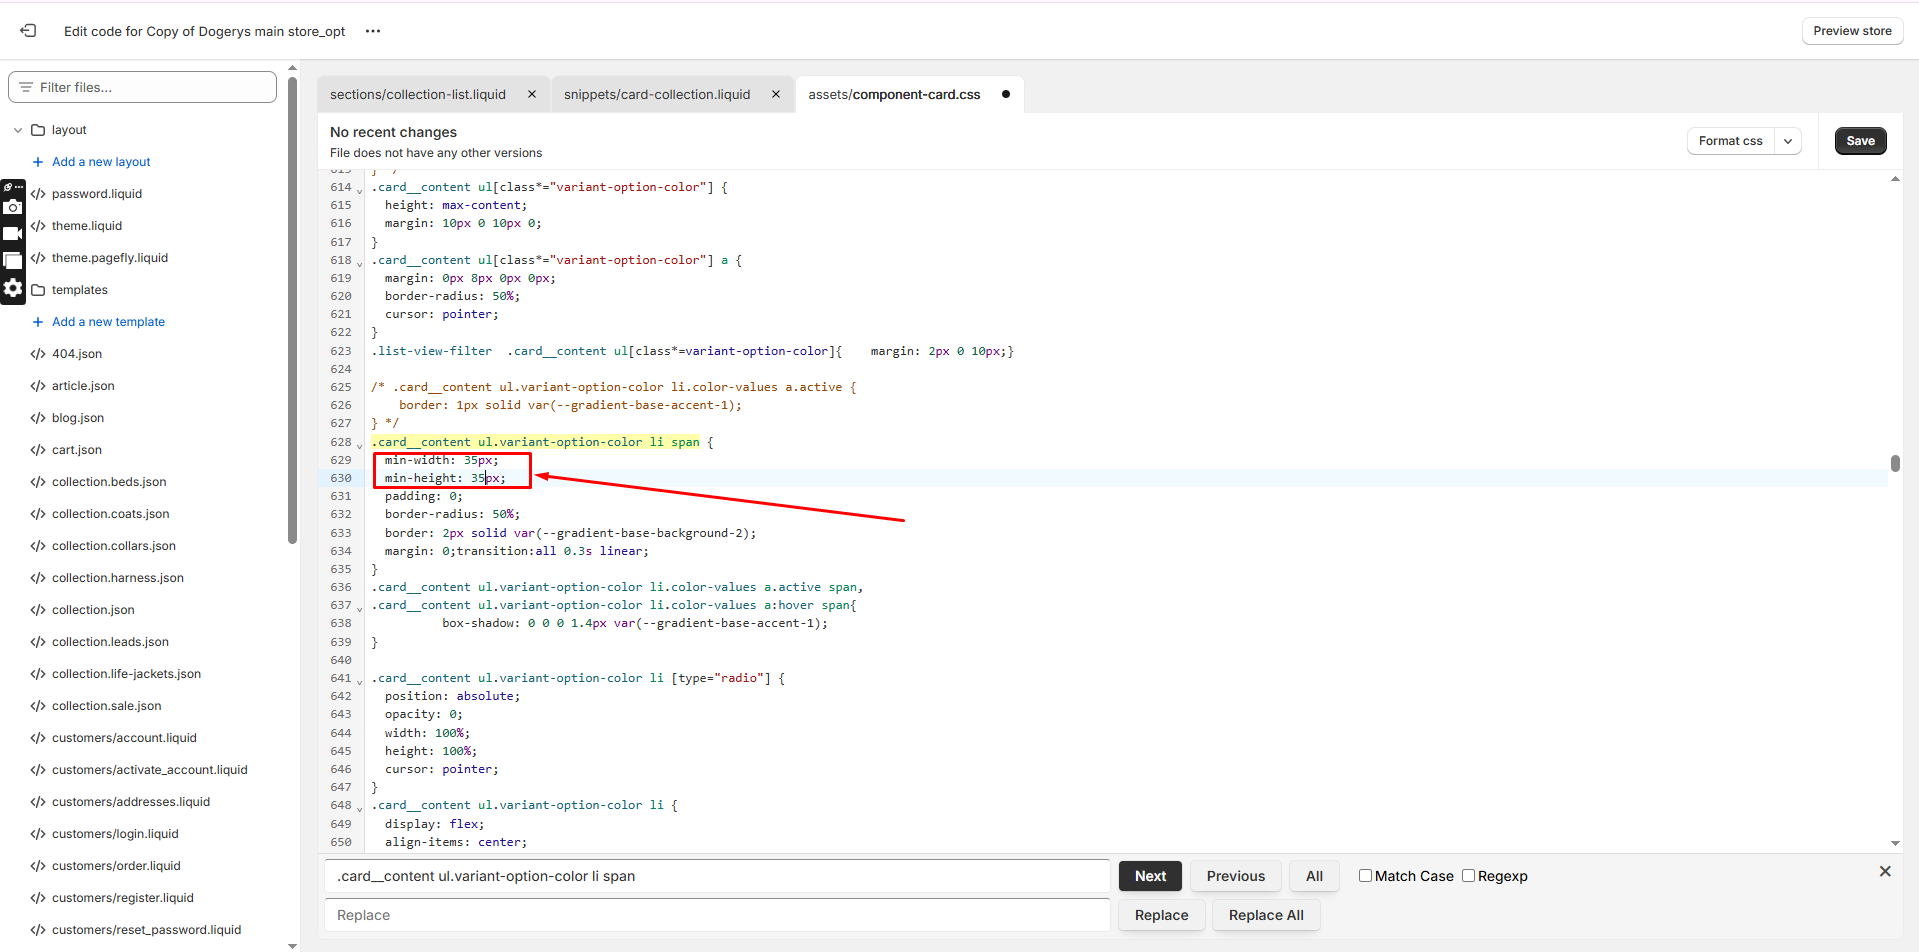Fold code block at line 614
This screenshot has width=1919, height=952.
pyautogui.click(x=360, y=189)
